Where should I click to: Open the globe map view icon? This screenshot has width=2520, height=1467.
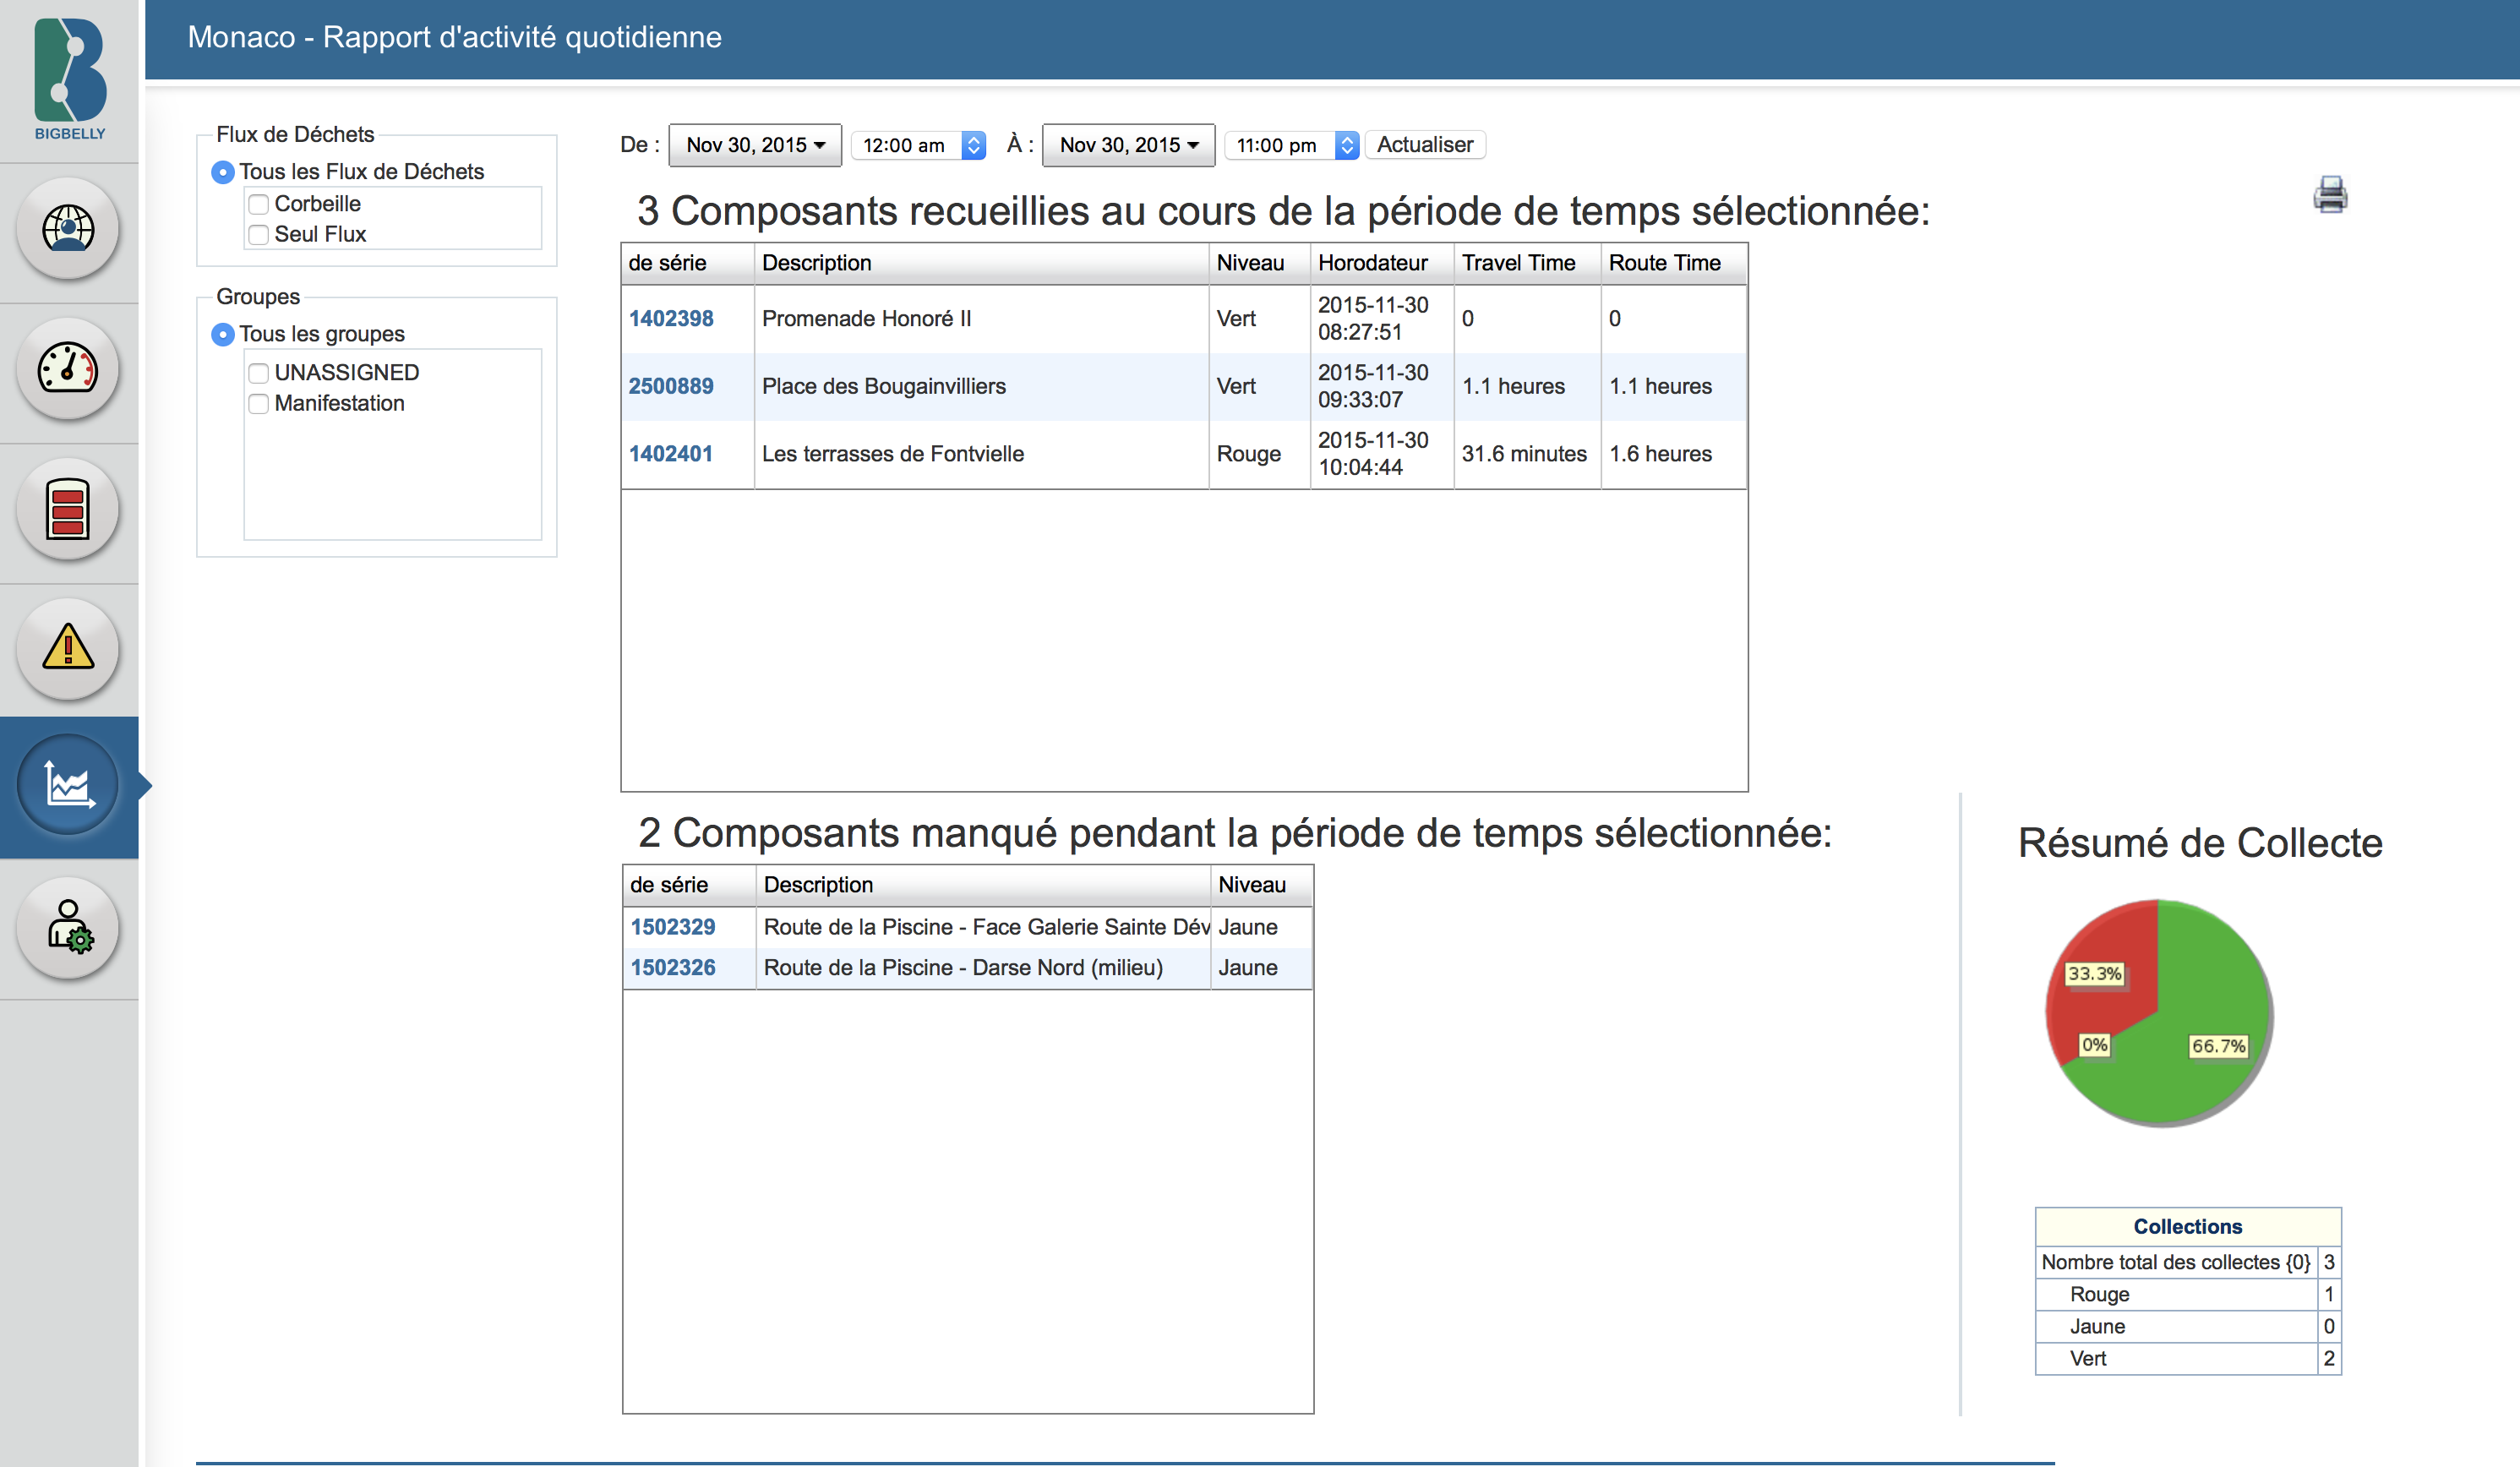point(68,229)
